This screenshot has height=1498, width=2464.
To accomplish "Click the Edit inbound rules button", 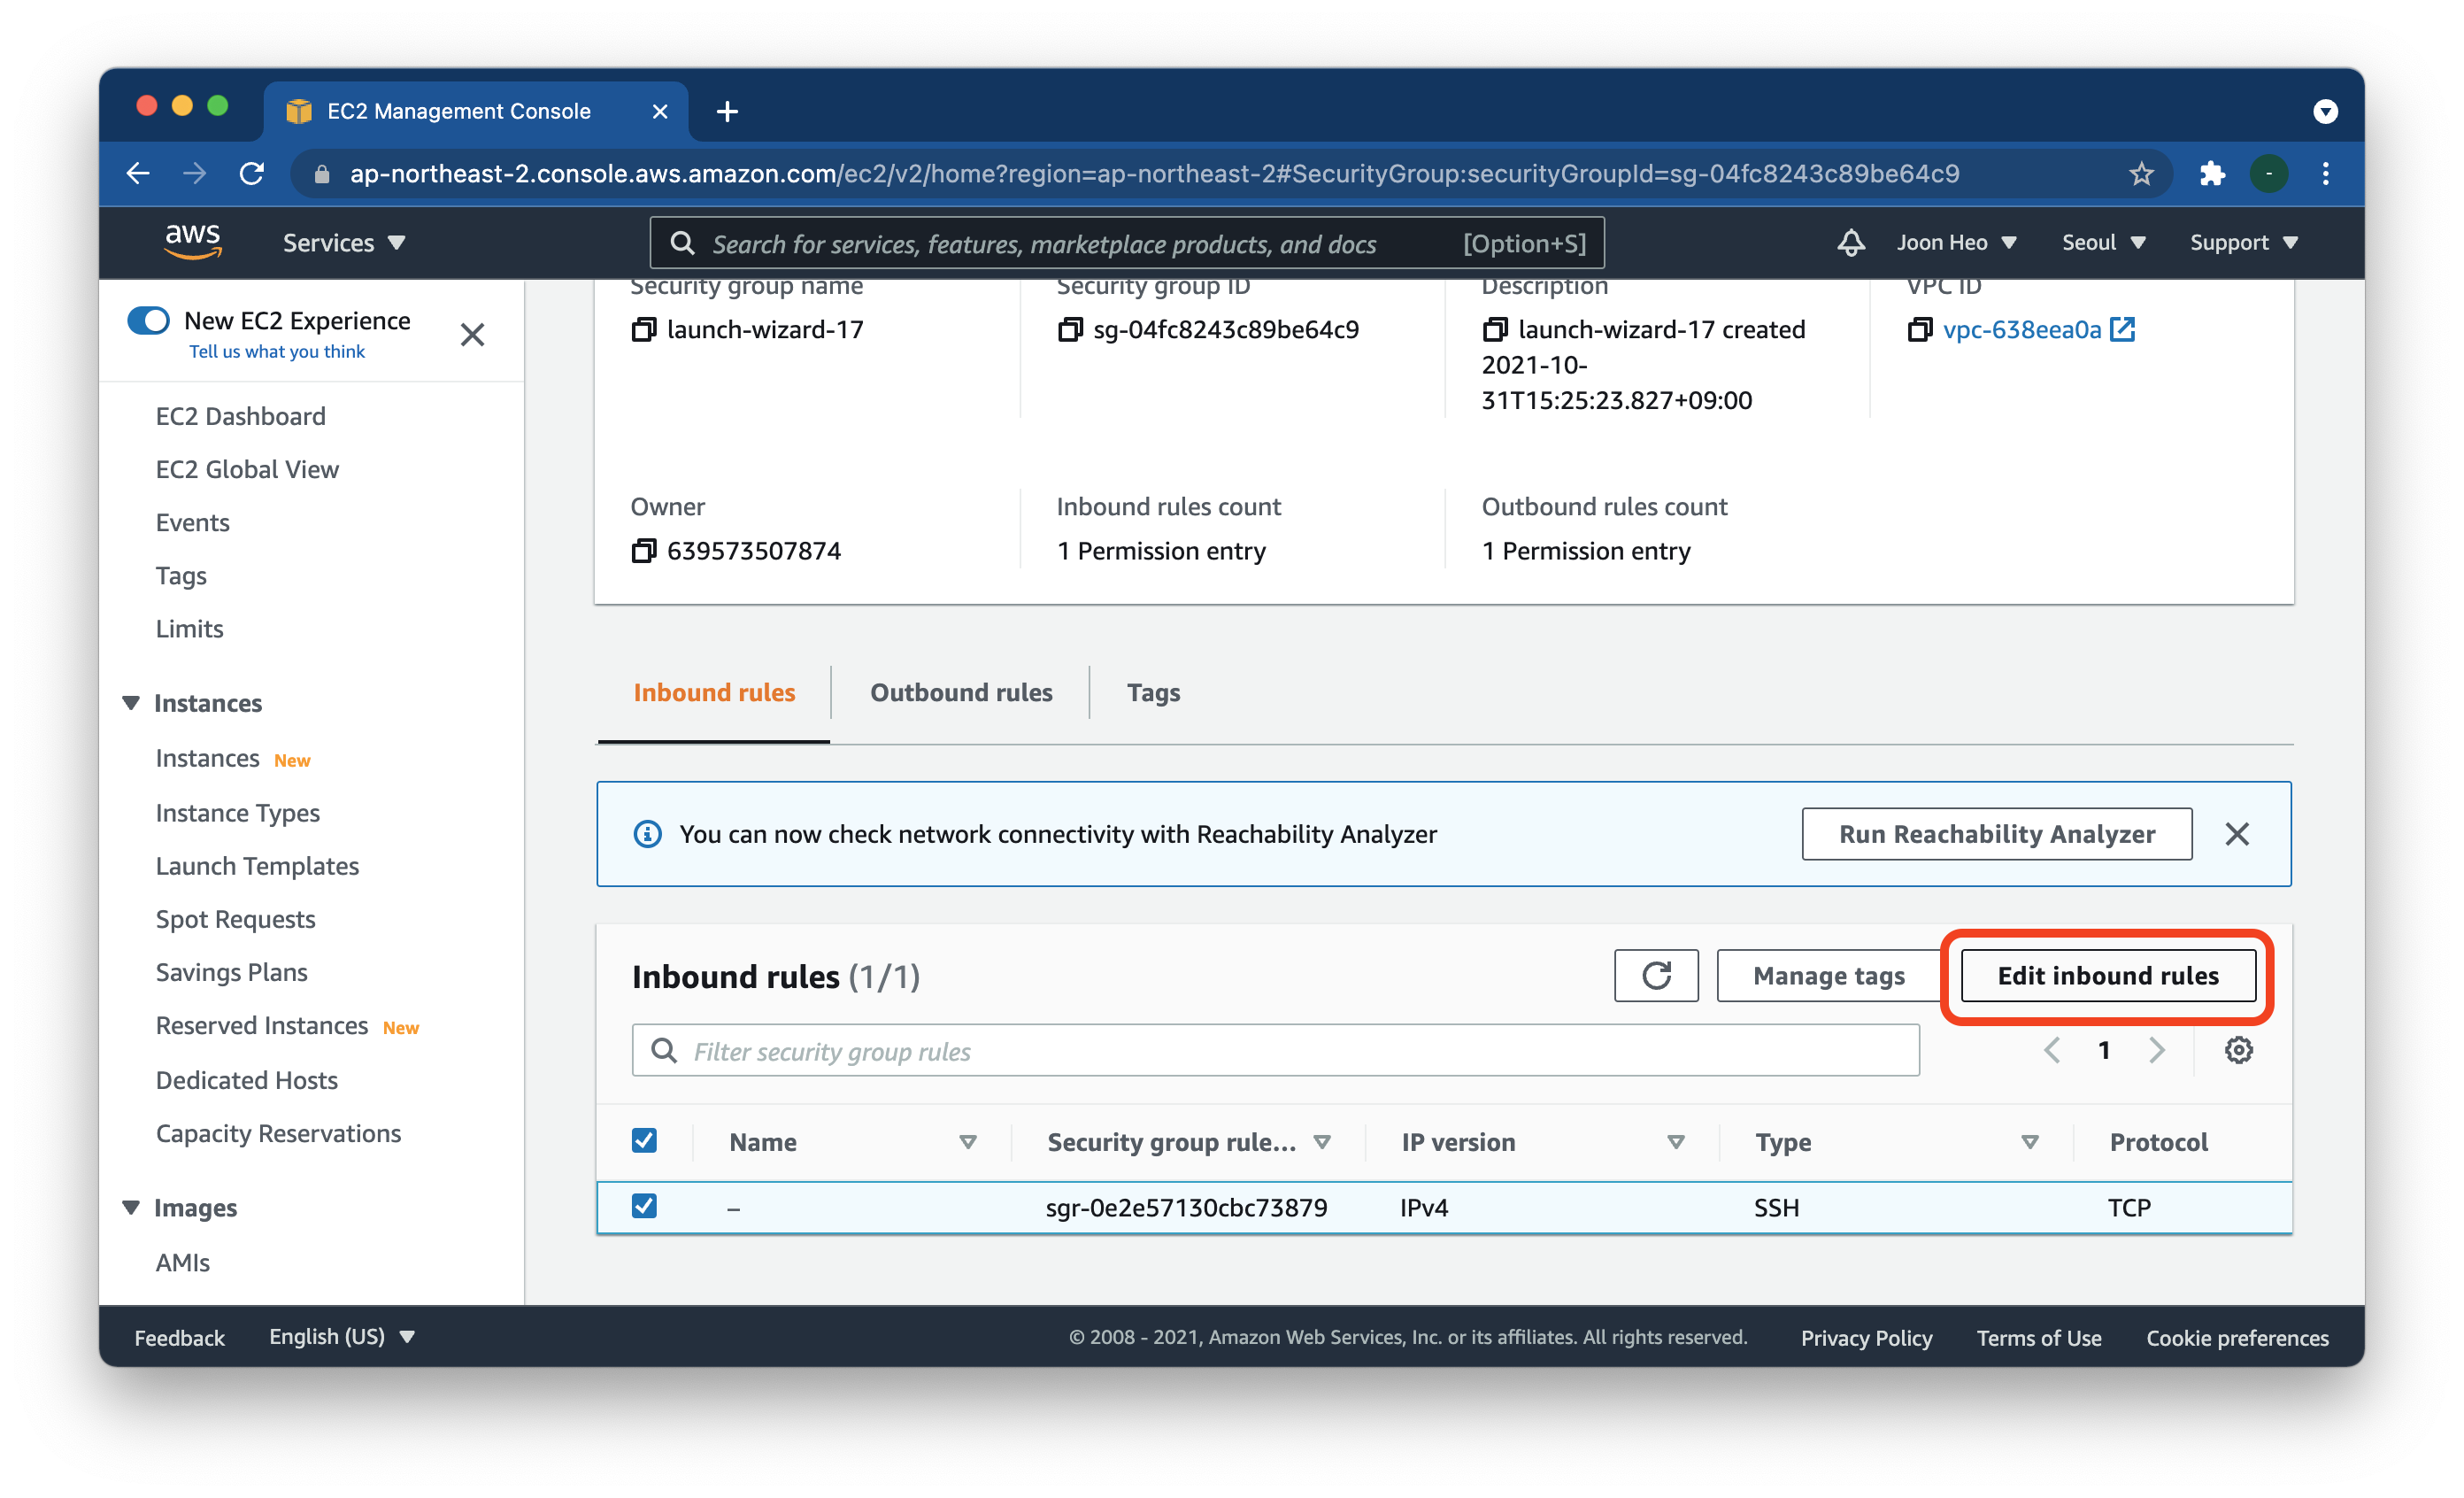I will click(x=2107, y=976).
